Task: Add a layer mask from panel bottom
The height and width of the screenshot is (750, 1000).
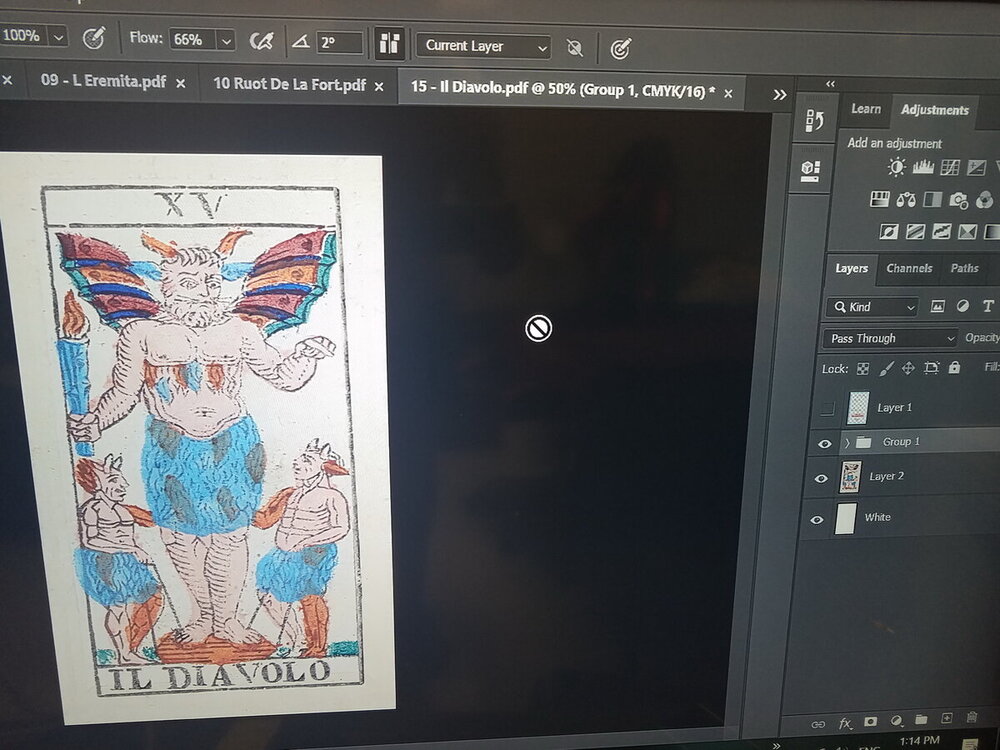Action: tap(870, 719)
